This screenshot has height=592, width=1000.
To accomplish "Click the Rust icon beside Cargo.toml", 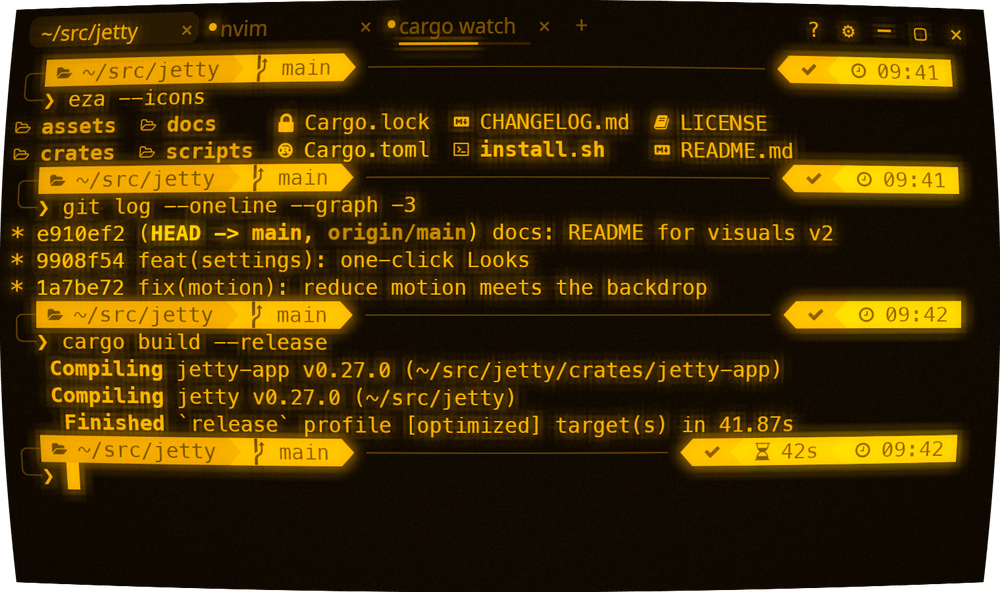I will 285,150.
